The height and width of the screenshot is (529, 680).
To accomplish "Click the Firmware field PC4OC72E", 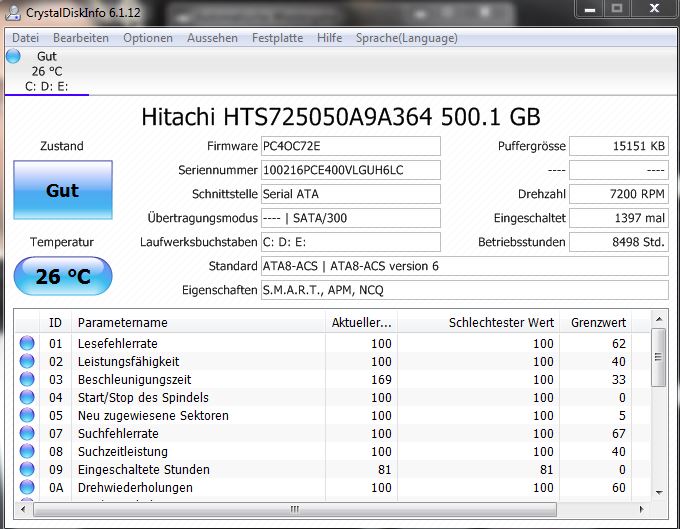I will (x=351, y=146).
